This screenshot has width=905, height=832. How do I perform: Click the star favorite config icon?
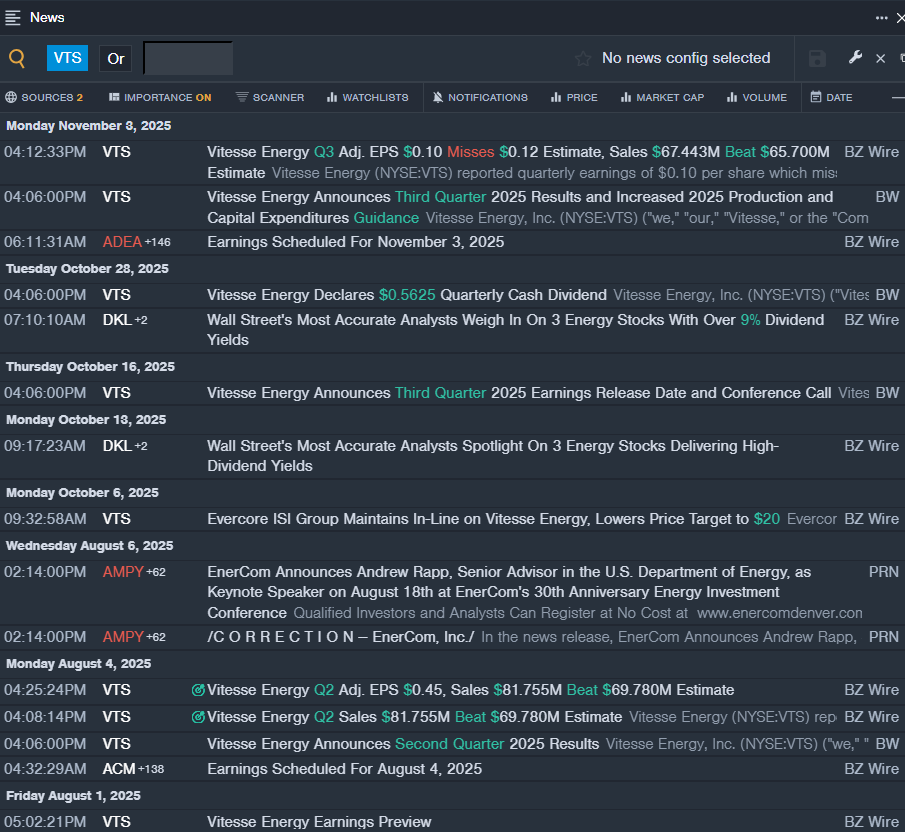pyautogui.click(x=583, y=58)
